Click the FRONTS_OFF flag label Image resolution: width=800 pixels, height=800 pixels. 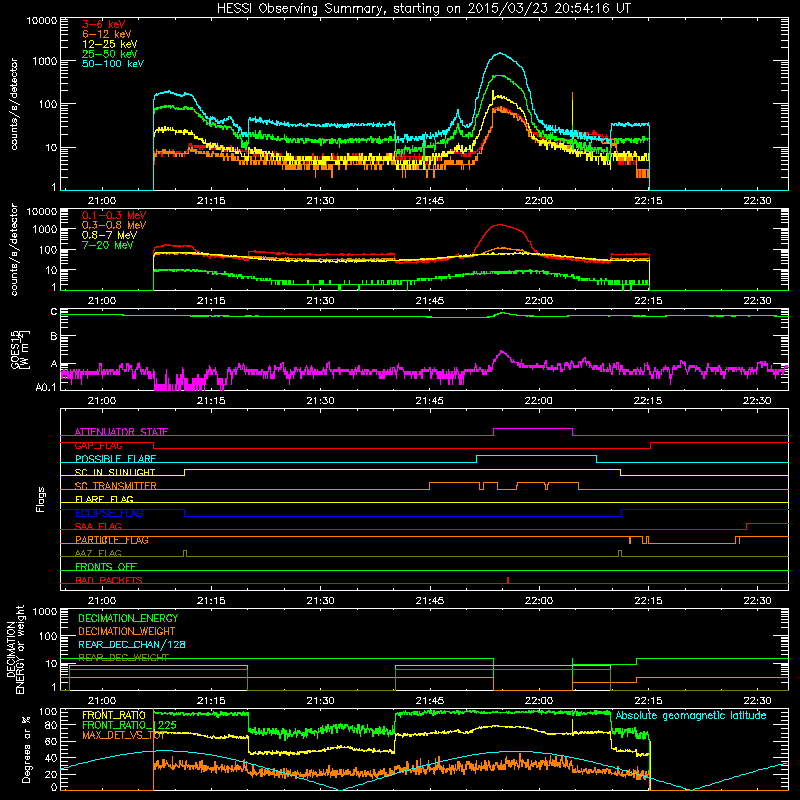click(x=106, y=567)
